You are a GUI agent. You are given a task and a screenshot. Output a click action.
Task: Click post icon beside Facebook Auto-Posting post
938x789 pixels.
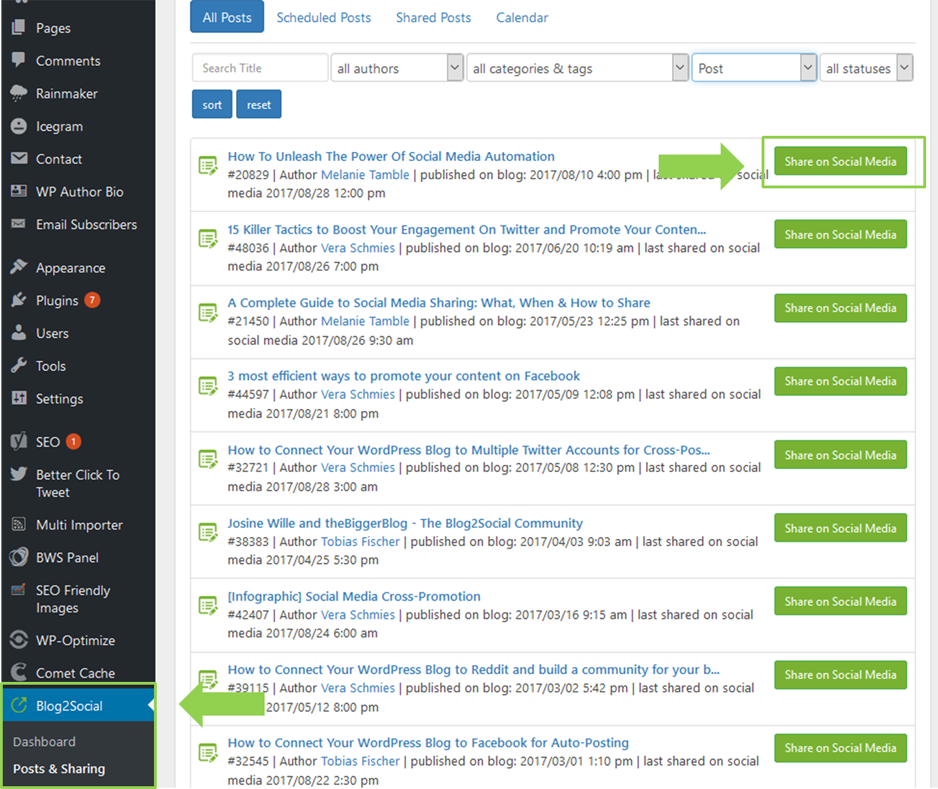[208, 752]
